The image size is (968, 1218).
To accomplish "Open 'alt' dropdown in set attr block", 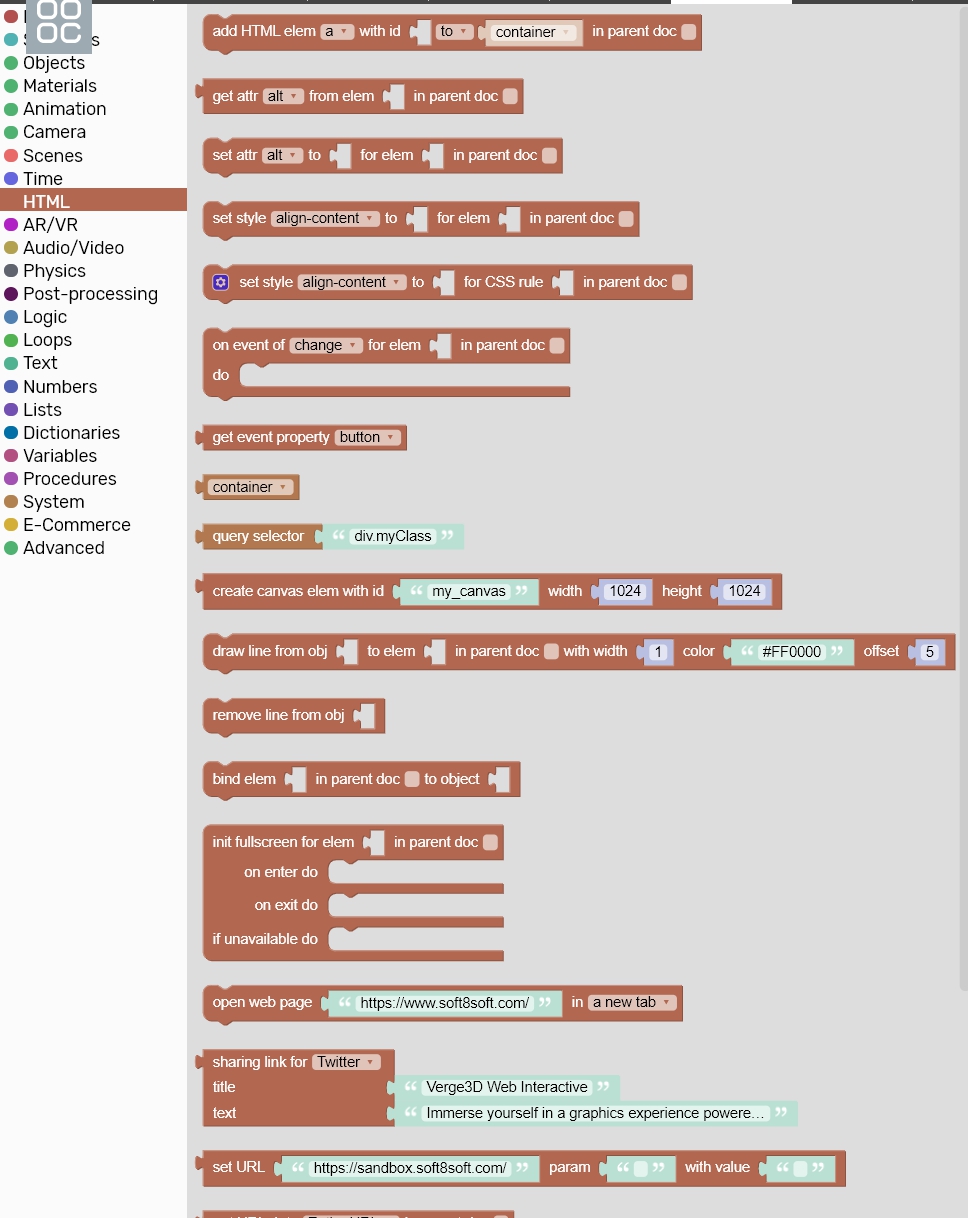I will click(283, 156).
